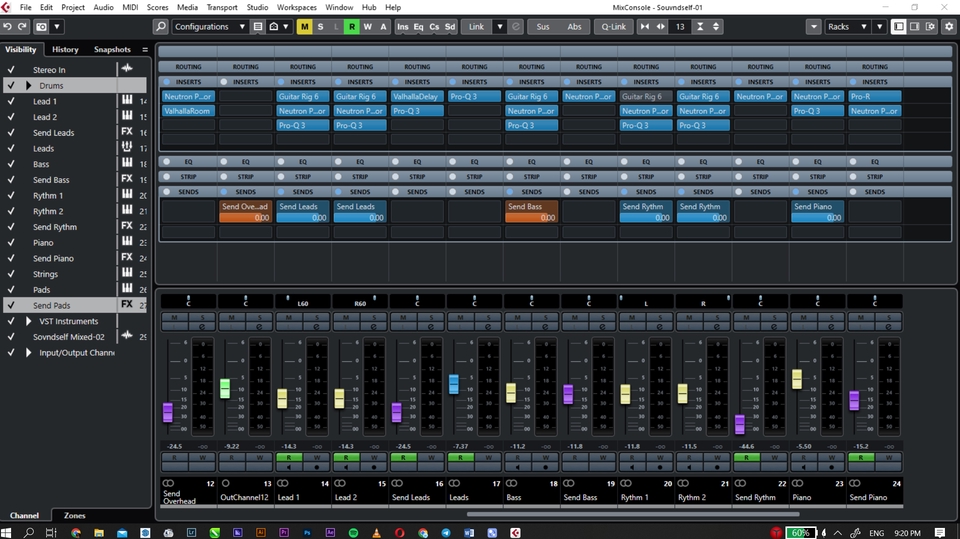Open the File menu

(x=26, y=7)
